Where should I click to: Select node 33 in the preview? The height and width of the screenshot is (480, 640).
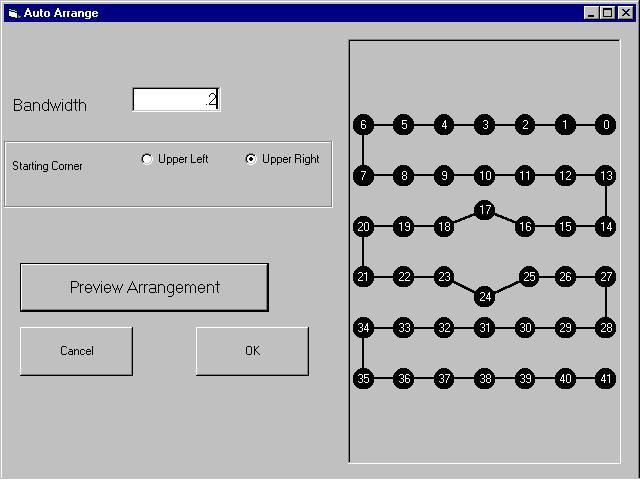pos(404,327)
